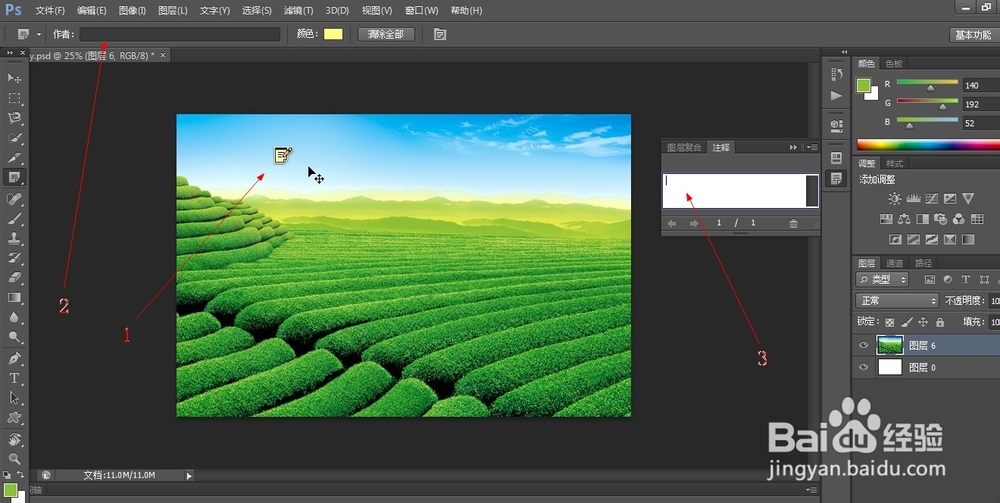
Task: Toggle pixel layer filter
Action: [x=930, y=279]
